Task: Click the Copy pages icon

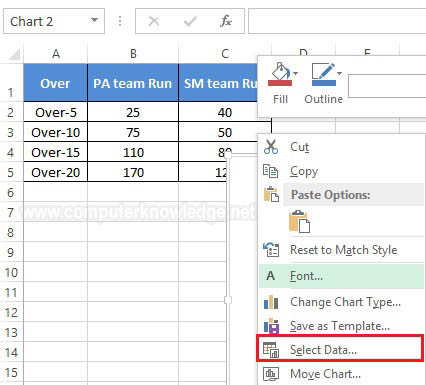Action: pos(270,171)
